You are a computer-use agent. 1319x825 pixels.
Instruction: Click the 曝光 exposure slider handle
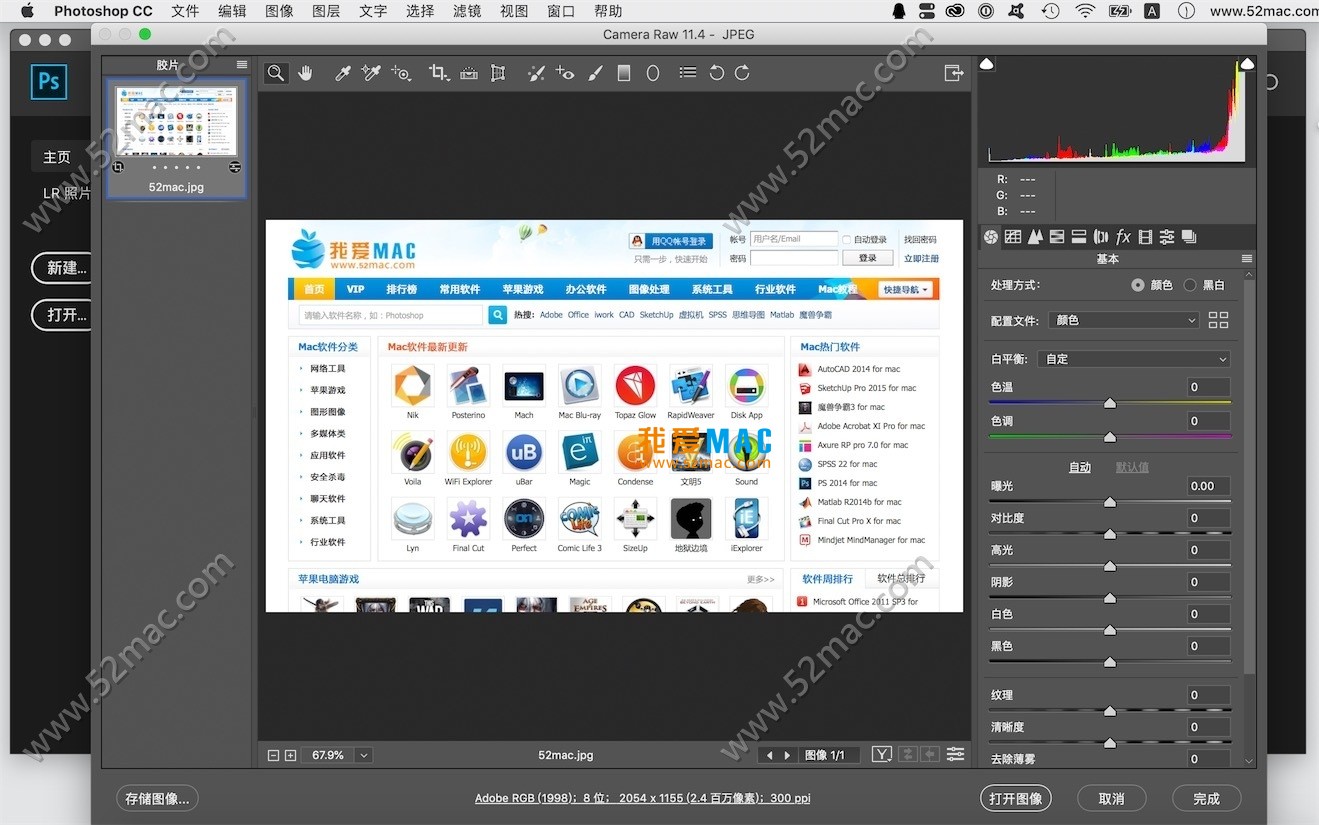[1109, 502]
